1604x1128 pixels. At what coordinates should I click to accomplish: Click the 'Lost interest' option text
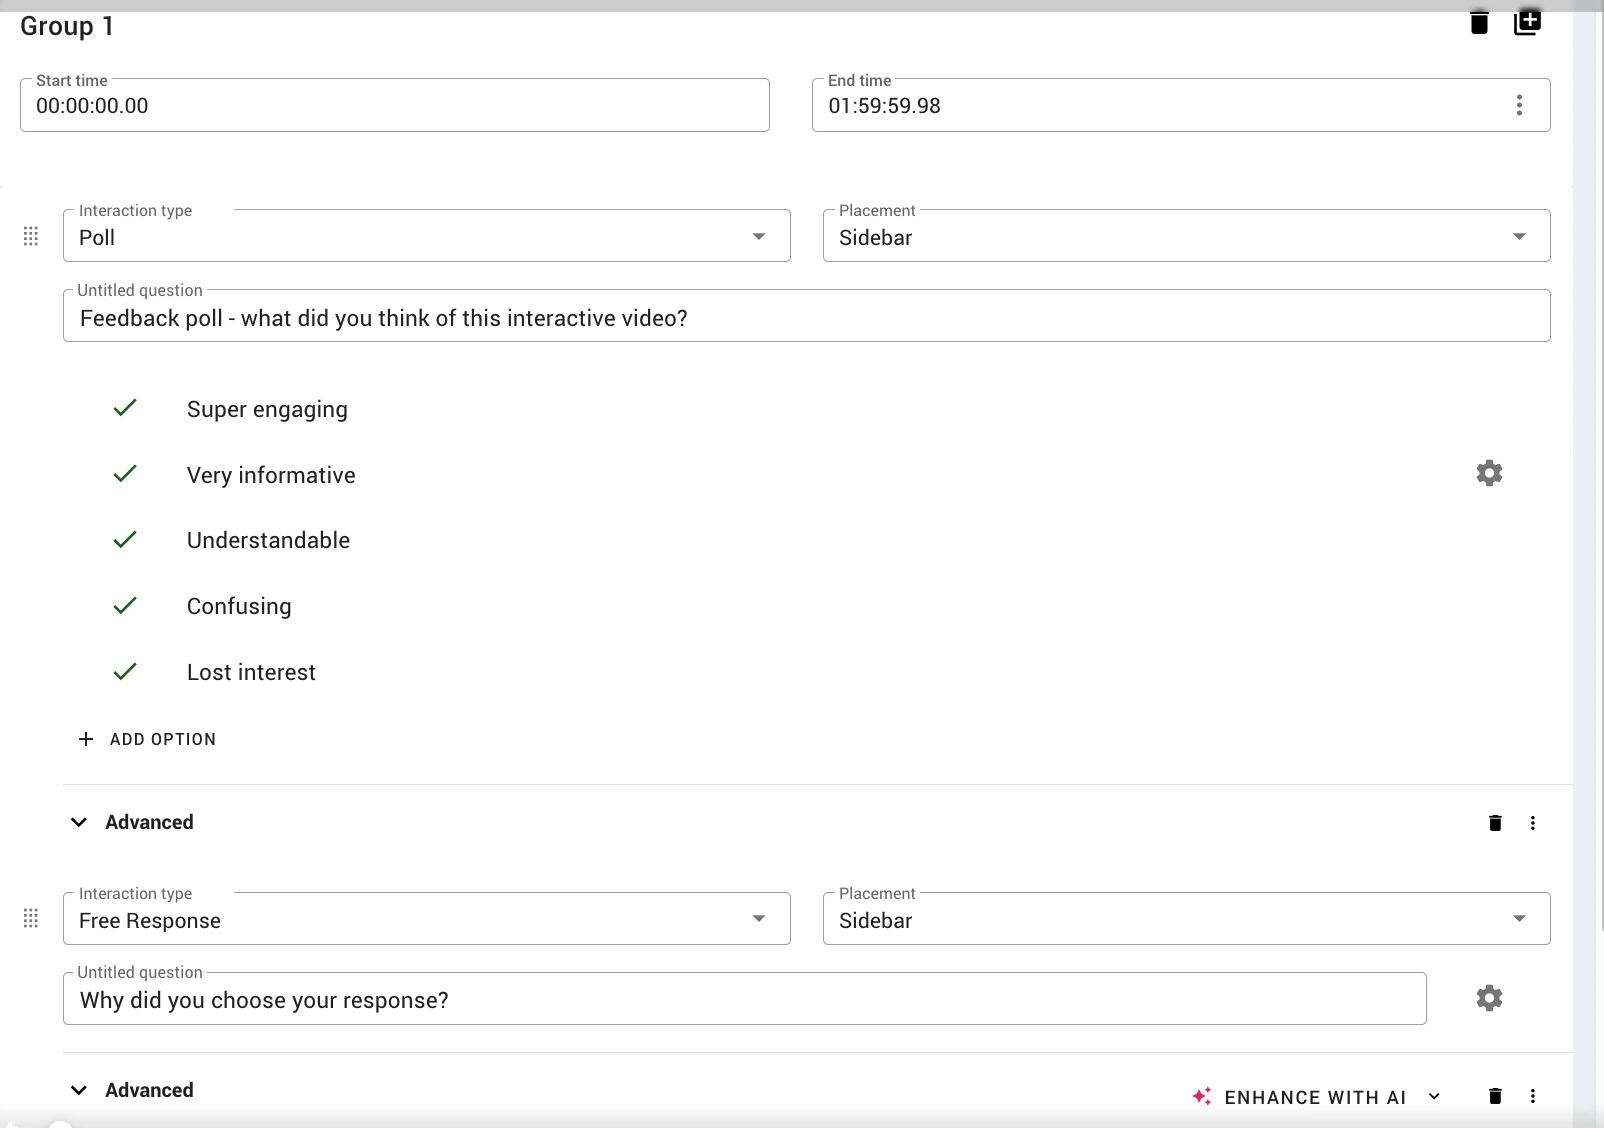point(251,672)
